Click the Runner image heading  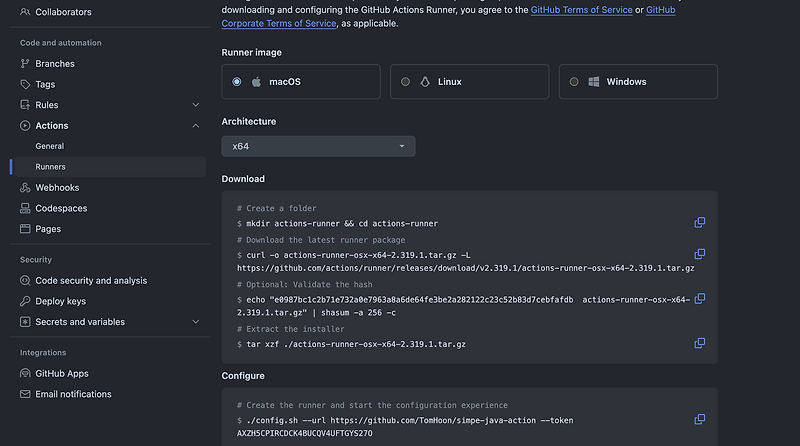(x=252, y=53)
